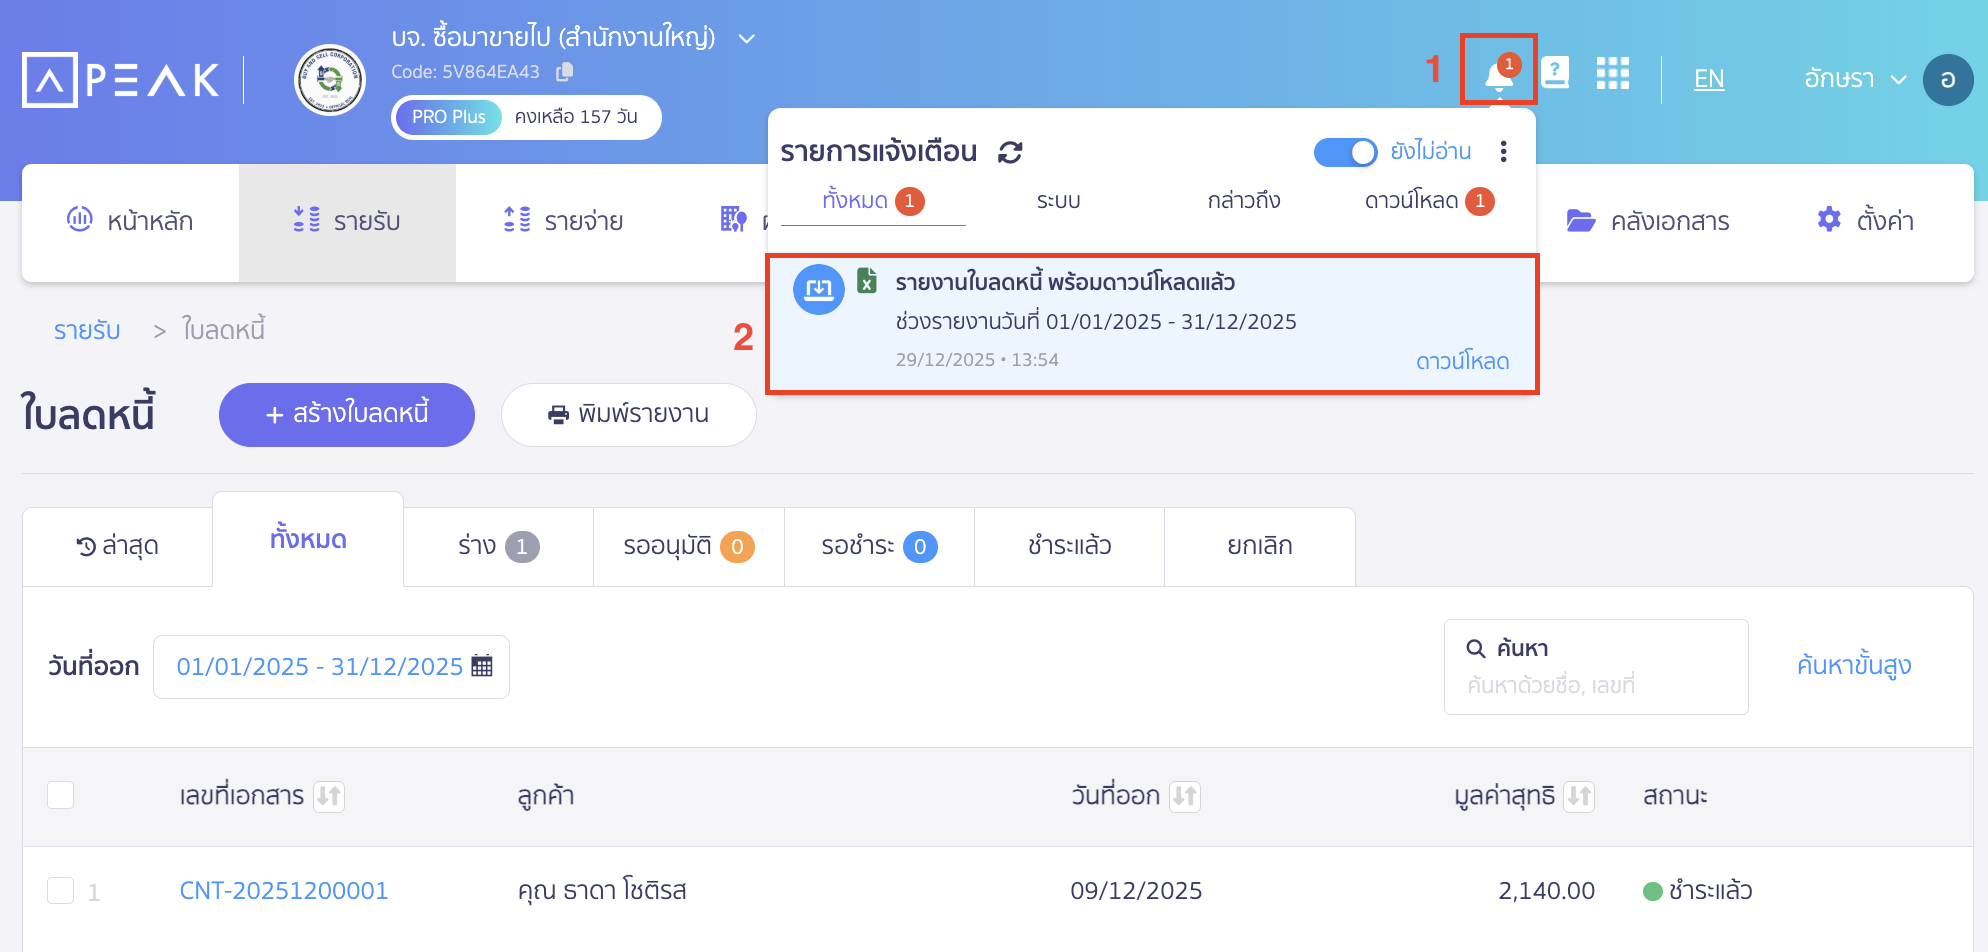The width and height of the screenshot is (1988, 952).
Task: Click inside the ค้นหา search field
Action: [x=1595, y=667]
